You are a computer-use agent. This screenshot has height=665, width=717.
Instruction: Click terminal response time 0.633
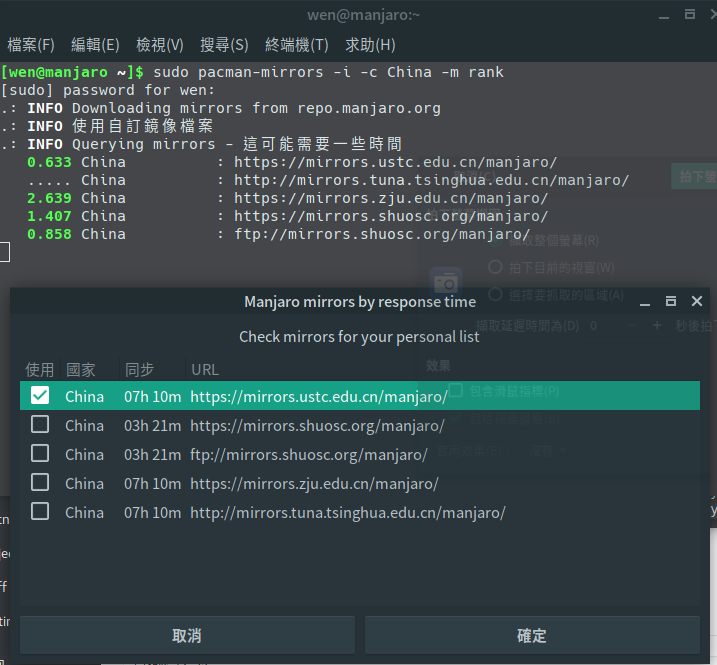pos(49,162)
